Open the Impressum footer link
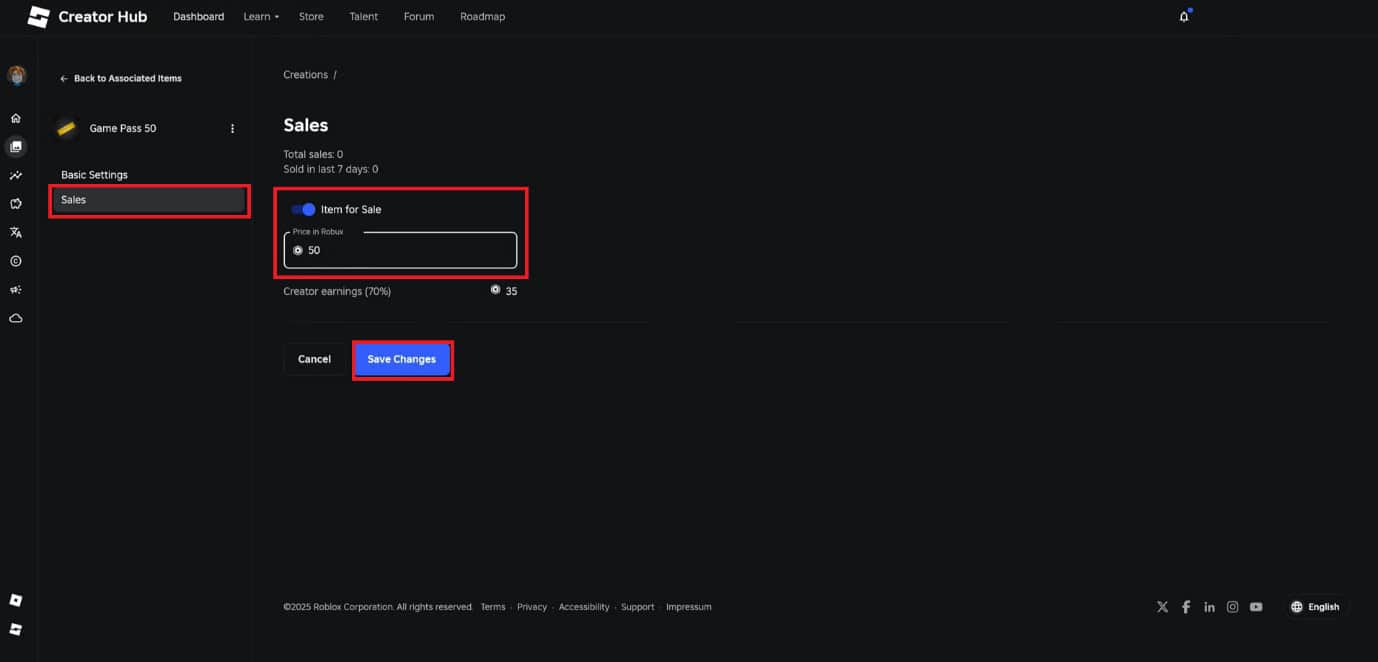1378x662 pixels. (x=689, y=607)
